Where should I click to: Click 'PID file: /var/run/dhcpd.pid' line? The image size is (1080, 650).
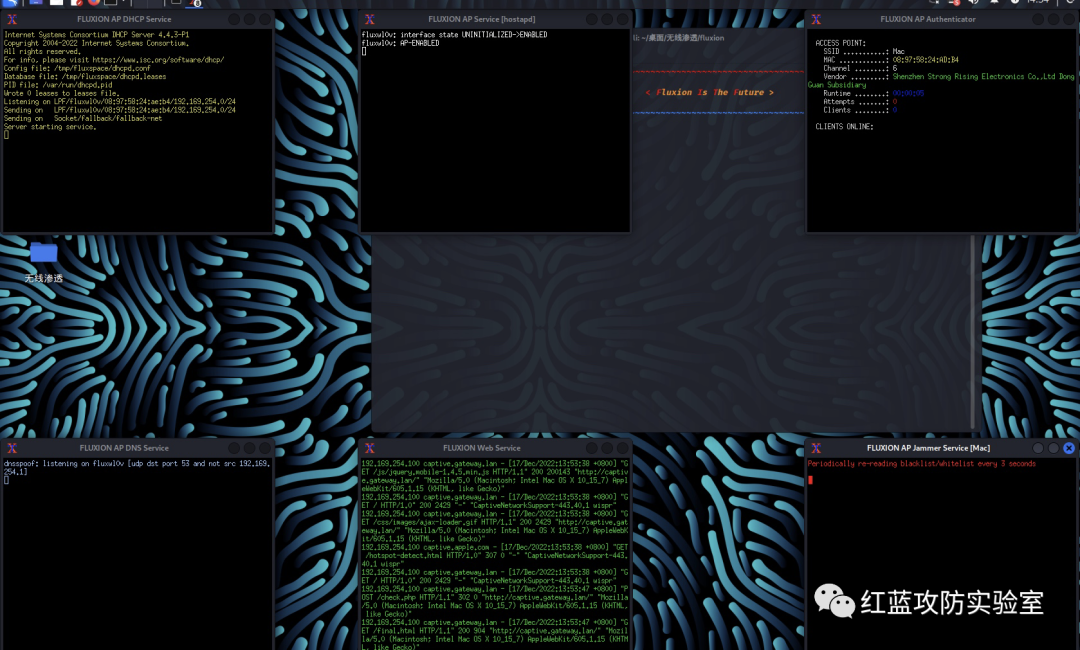(58, 85)
